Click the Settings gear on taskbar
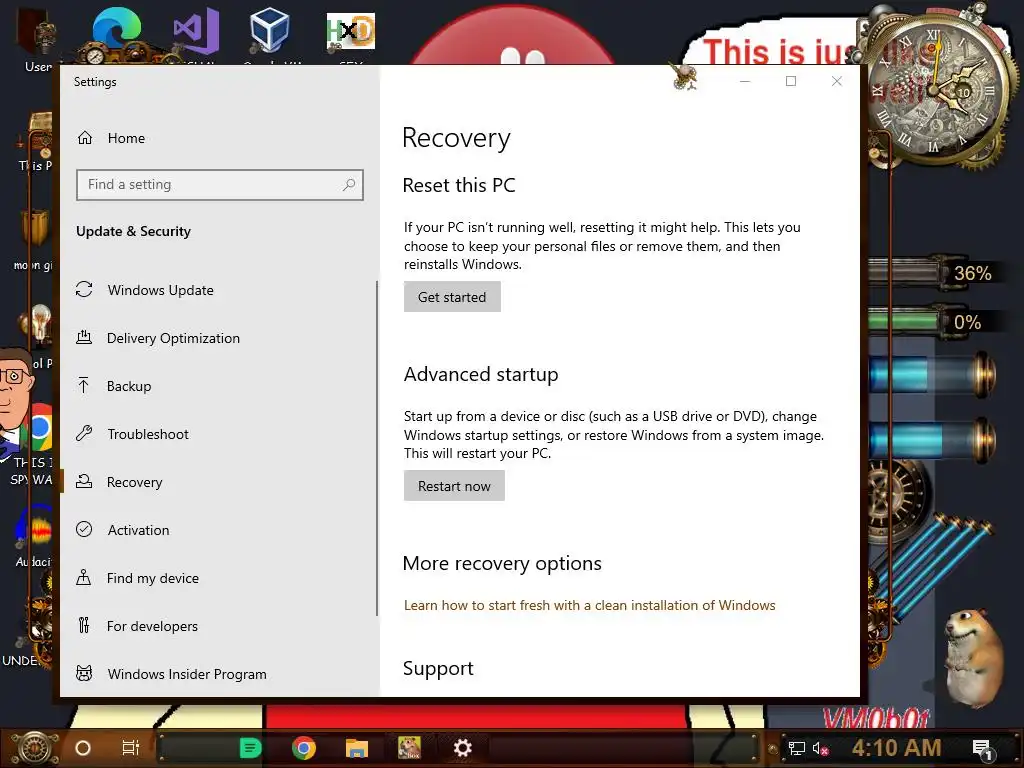This screenshot has width=1024, height=768. [x=462, y=748]
